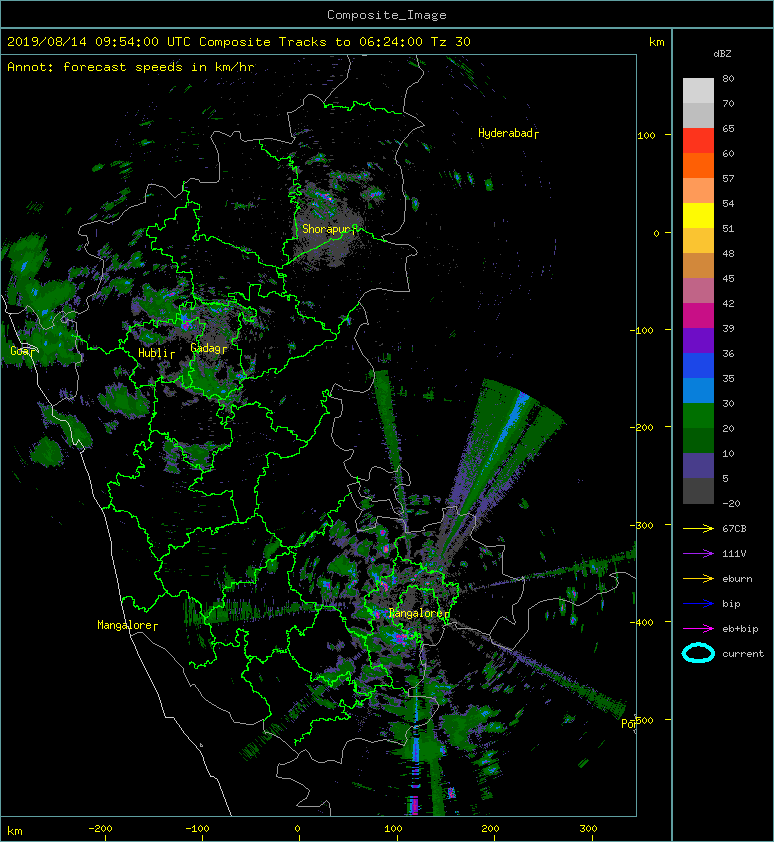Click the magenta 39-42 dBZ swatch
Image resolution: width=774 pixels, height=842 pixels.
coord(698,315)
